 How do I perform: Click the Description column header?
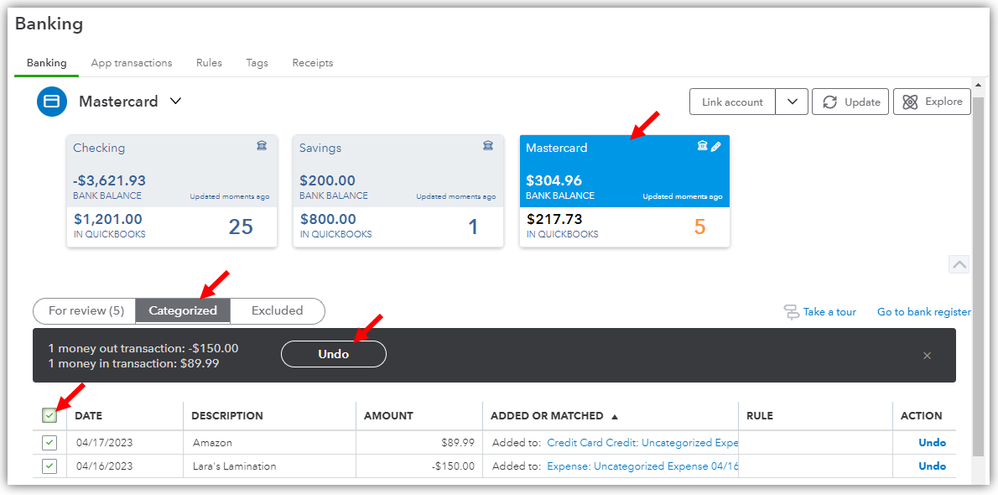227,416
